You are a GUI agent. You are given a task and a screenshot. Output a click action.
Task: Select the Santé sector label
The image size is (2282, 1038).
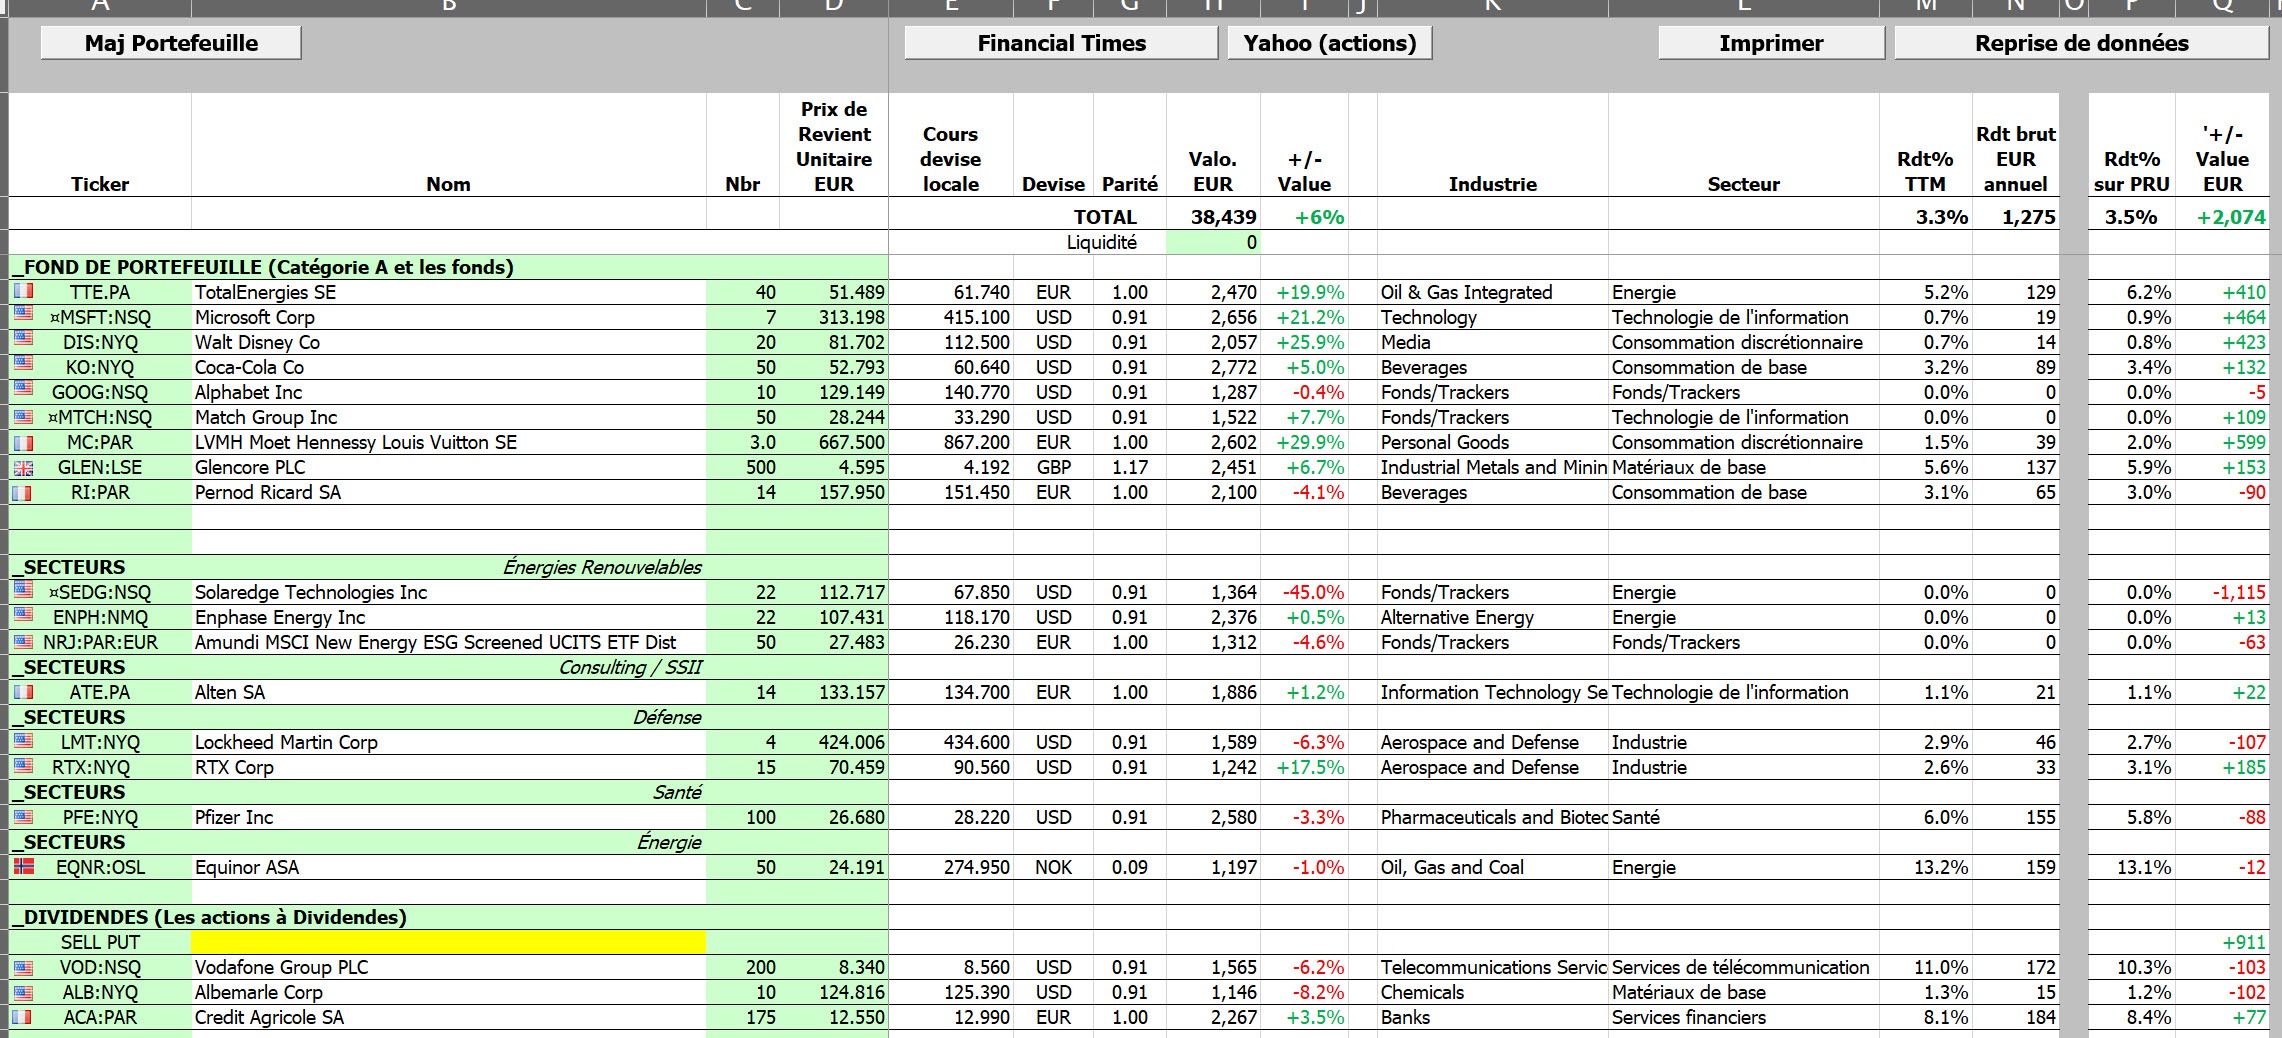[x=677, y=792]
